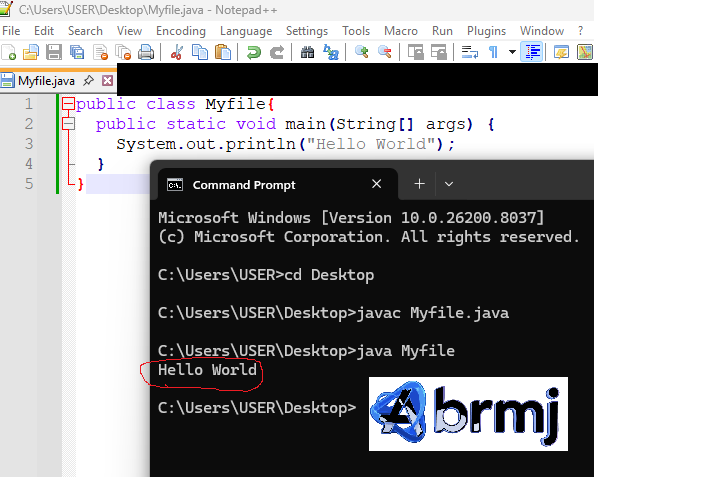This screenshot has width=706, height=477.
Task: Open the Plugins menu
Action: tap(486, 31)
